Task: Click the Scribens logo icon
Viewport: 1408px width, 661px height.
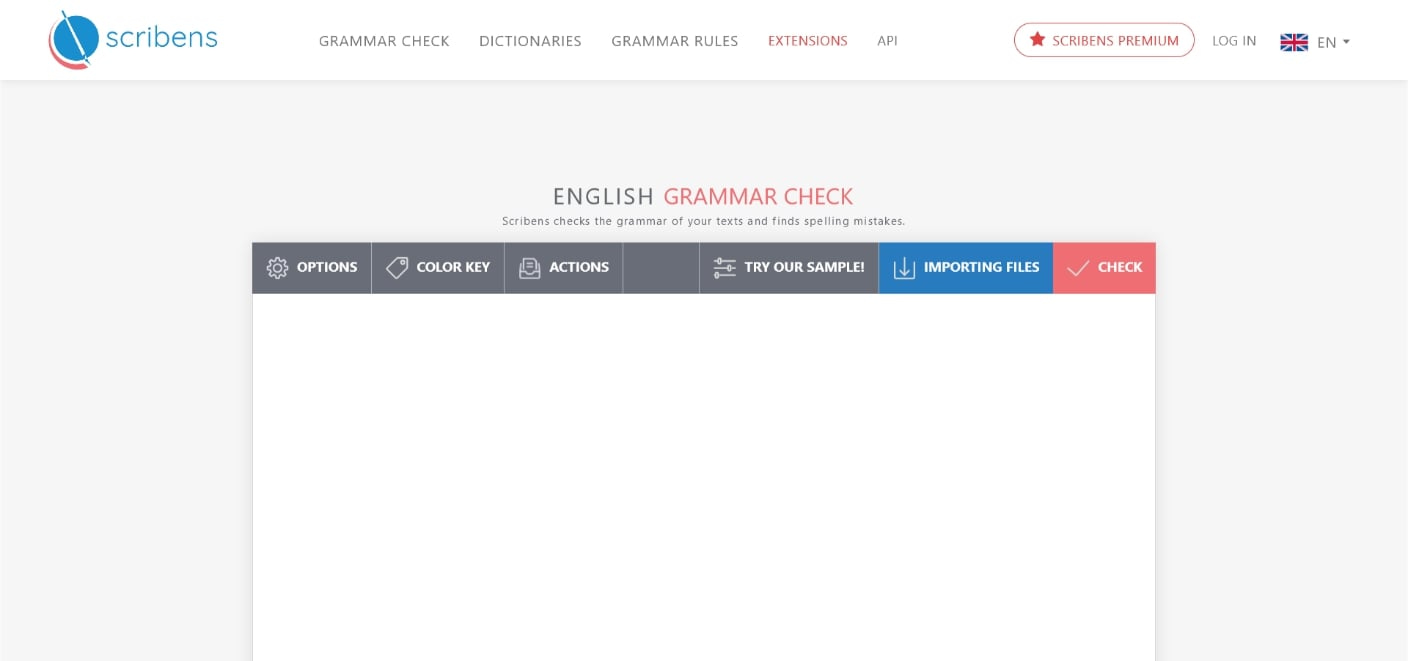Action: [x=73, y=40]
